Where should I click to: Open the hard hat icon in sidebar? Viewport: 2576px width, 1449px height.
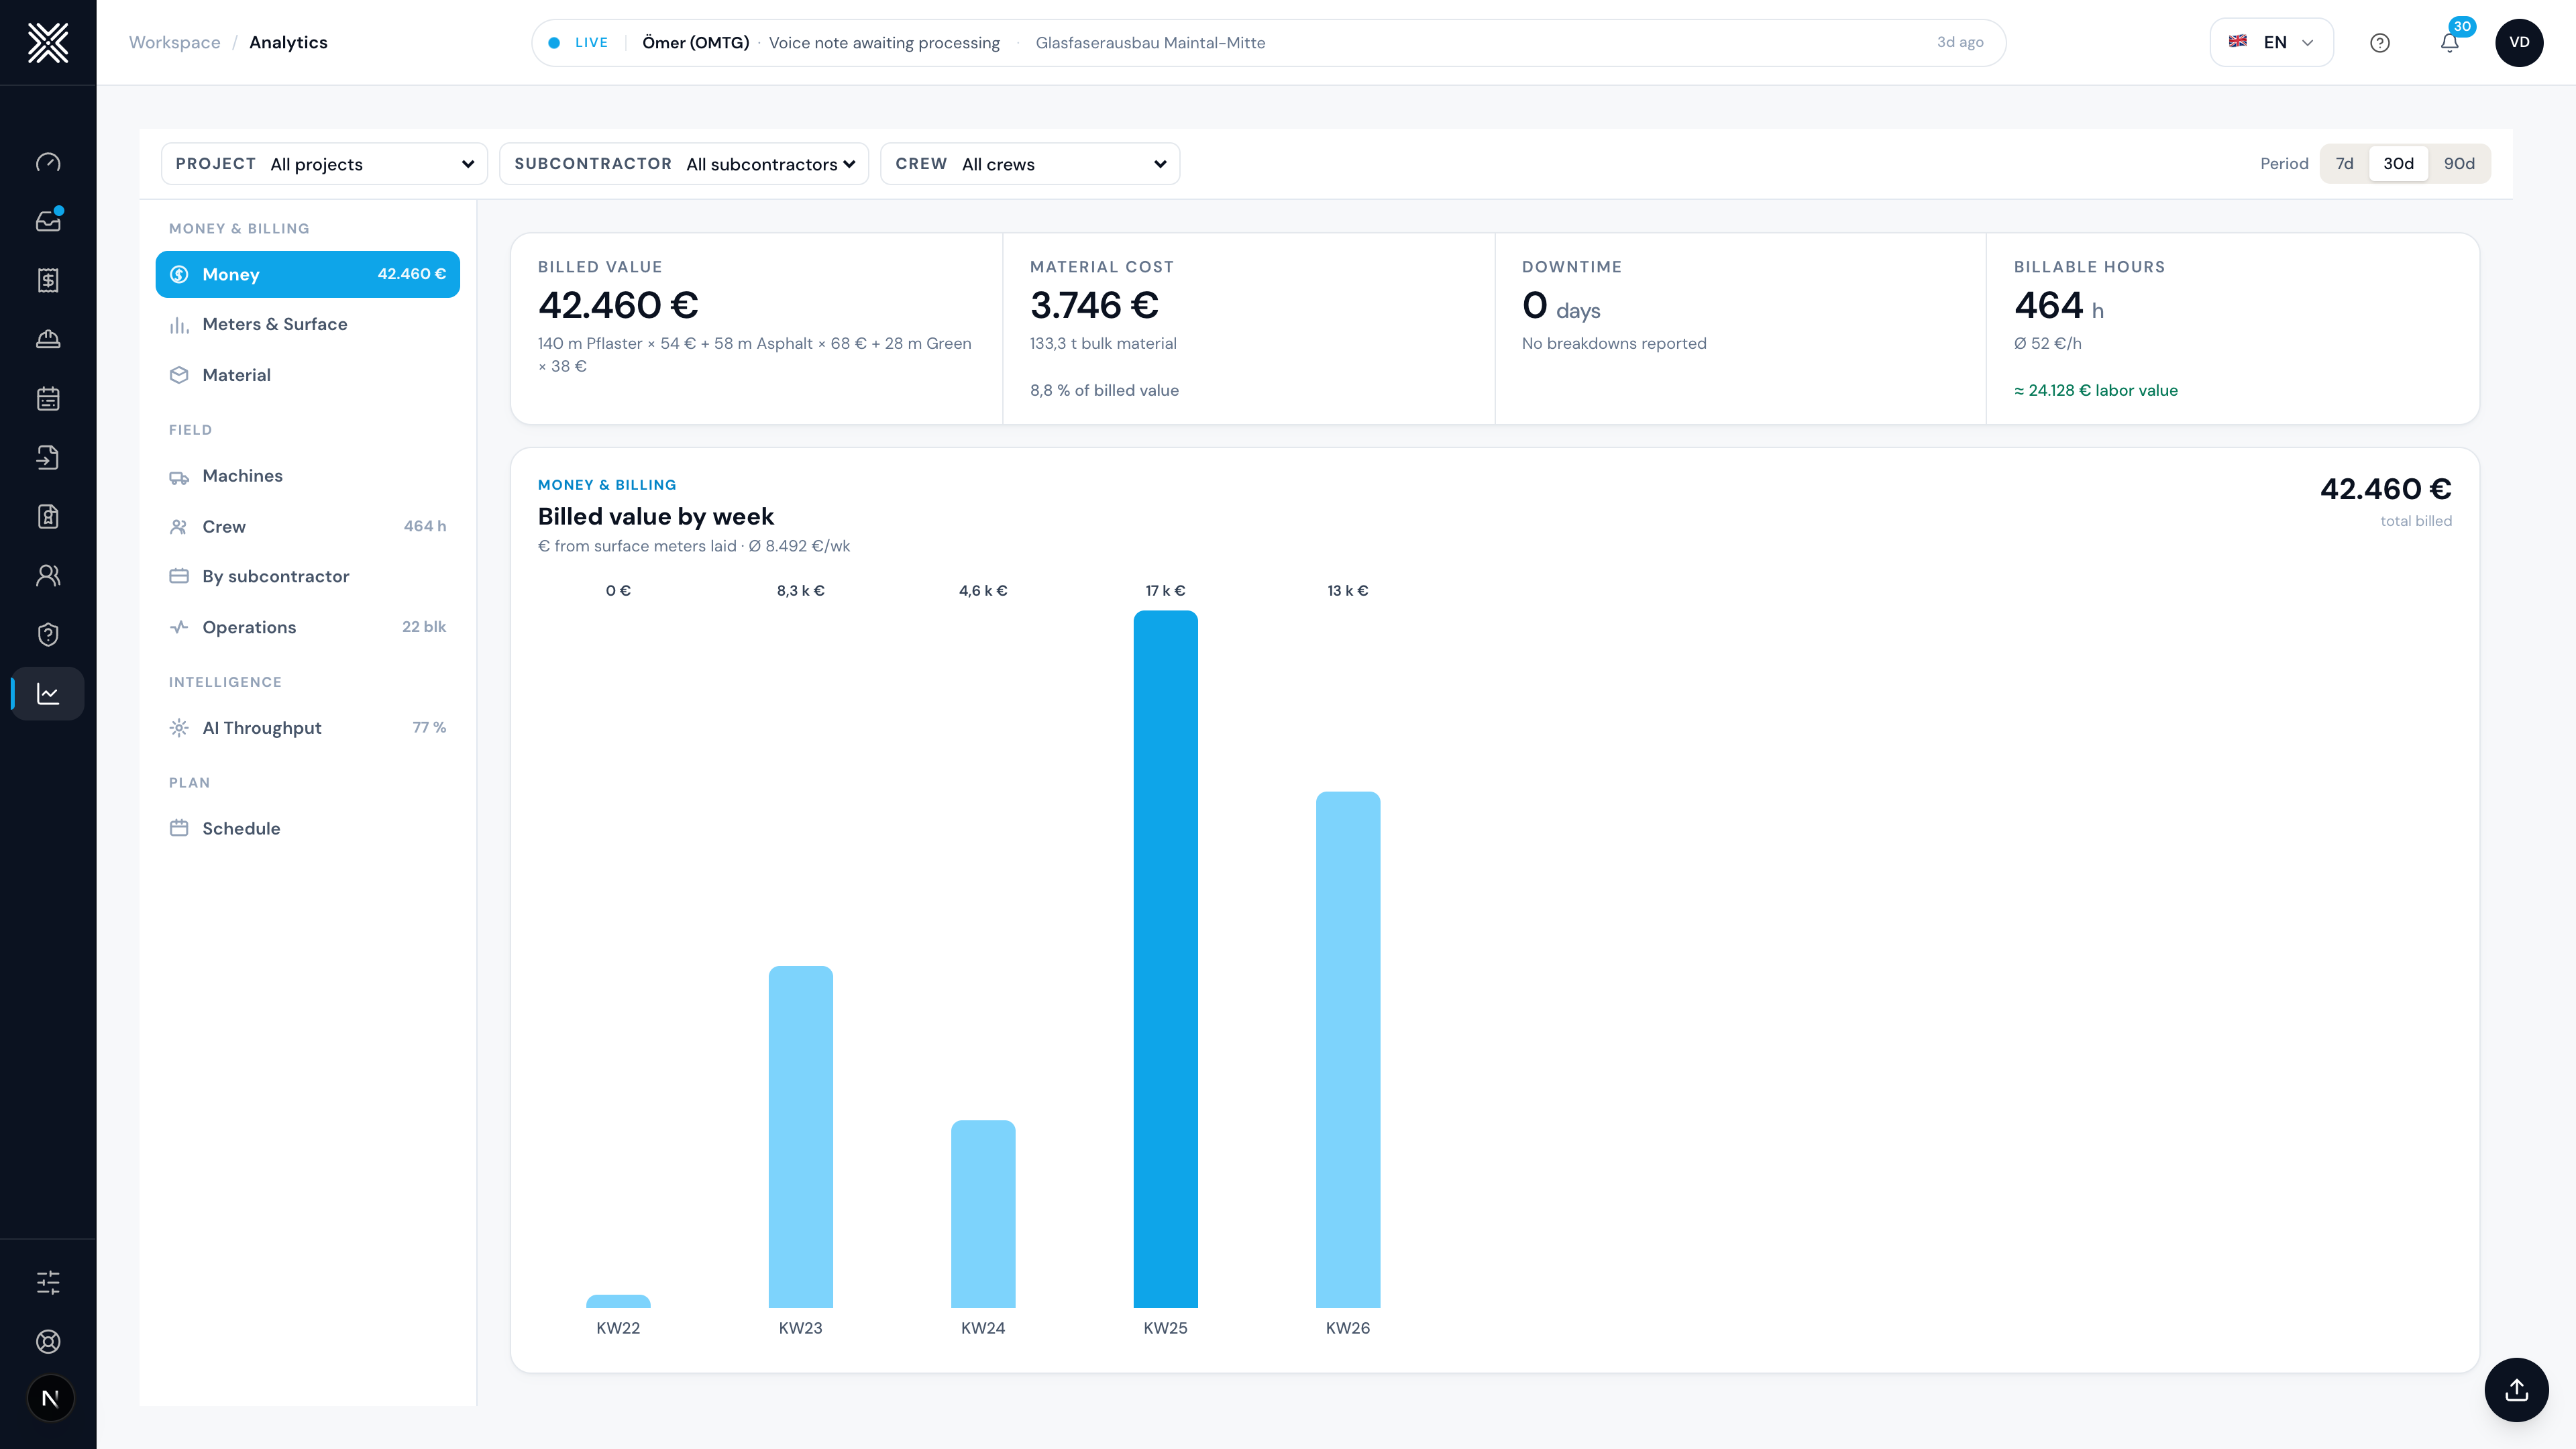point(48,339)
